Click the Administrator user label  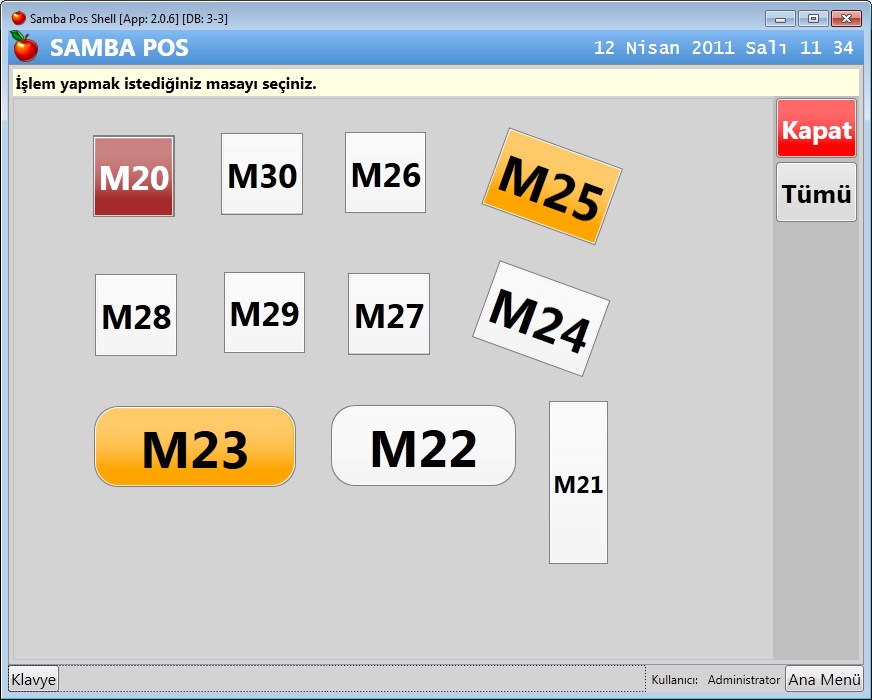point(743,680)
